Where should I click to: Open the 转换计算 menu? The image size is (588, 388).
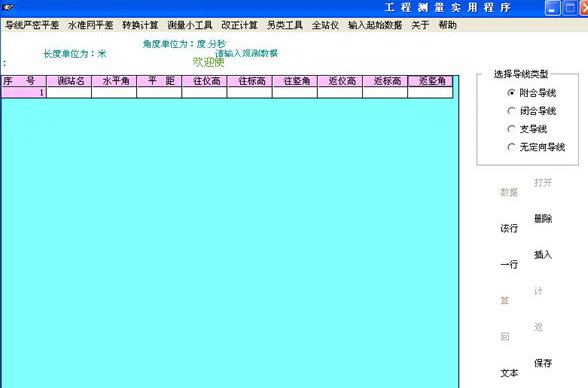coord(140,25)
